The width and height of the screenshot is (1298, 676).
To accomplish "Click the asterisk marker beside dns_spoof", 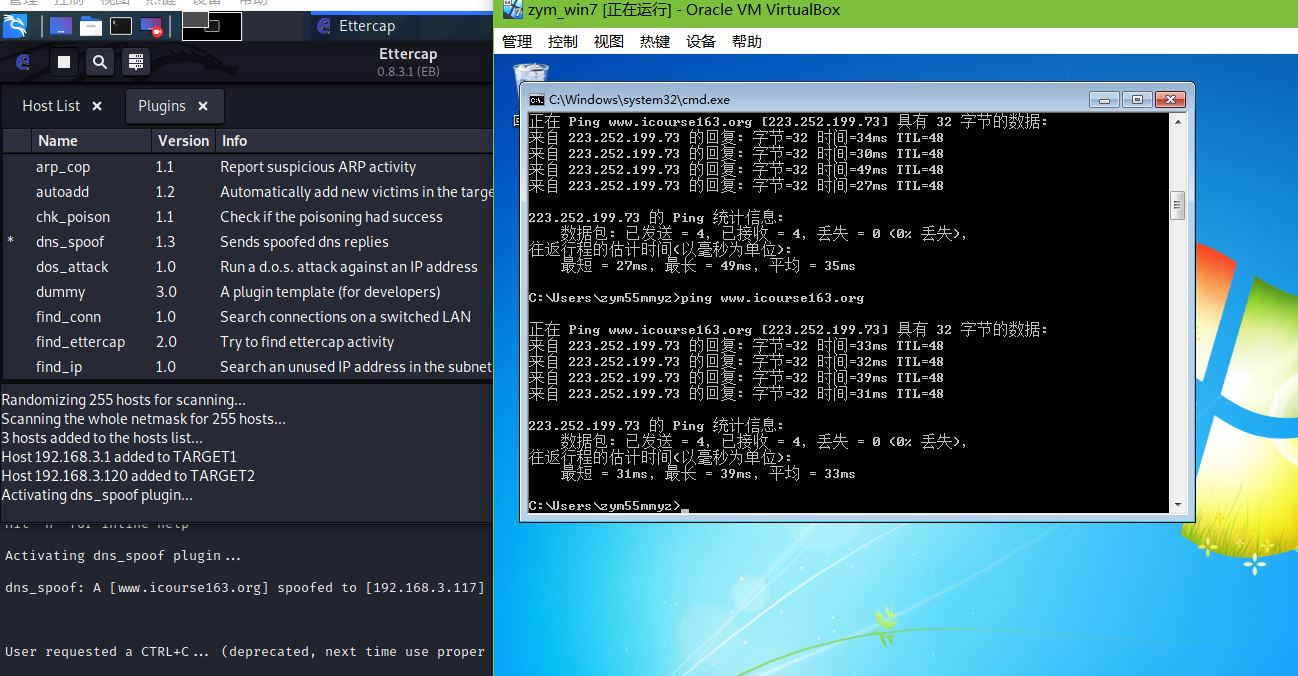I will (11, 243).
